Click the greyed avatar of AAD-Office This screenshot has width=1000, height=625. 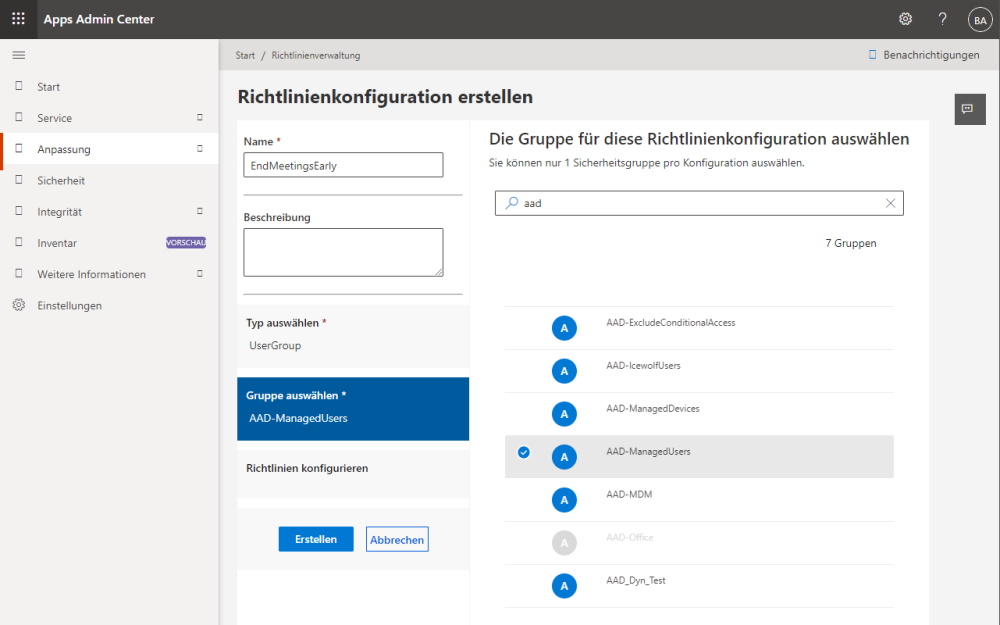(564, 543)
